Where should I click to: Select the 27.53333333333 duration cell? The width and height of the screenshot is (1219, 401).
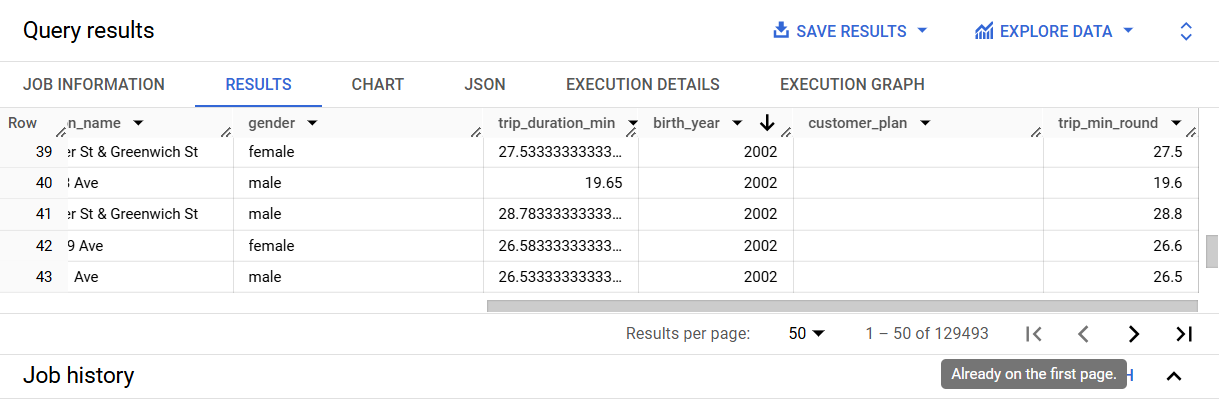tap(561, 152)
